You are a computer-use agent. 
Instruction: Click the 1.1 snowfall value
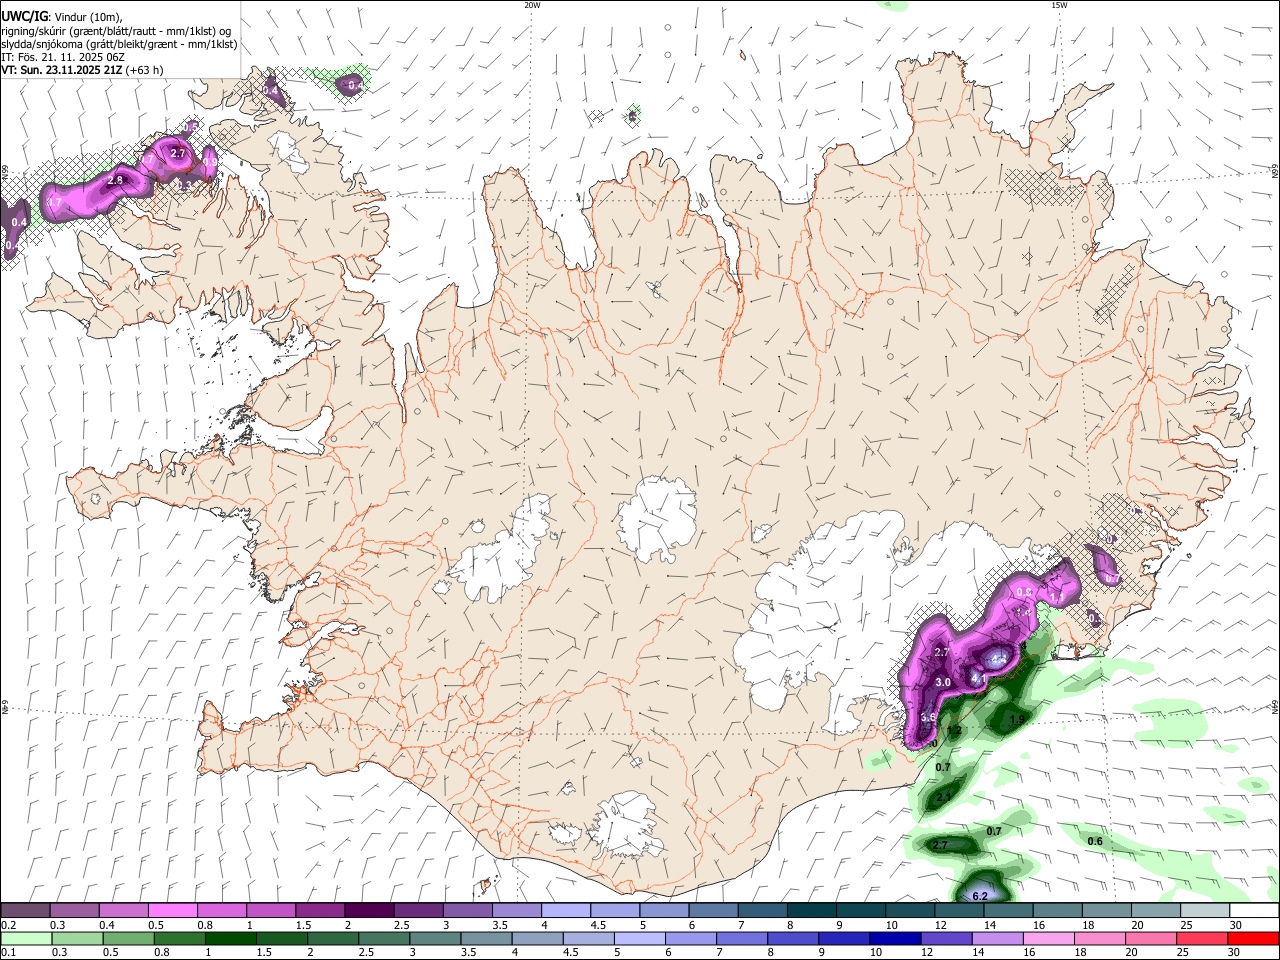[x=1055, y=597]
